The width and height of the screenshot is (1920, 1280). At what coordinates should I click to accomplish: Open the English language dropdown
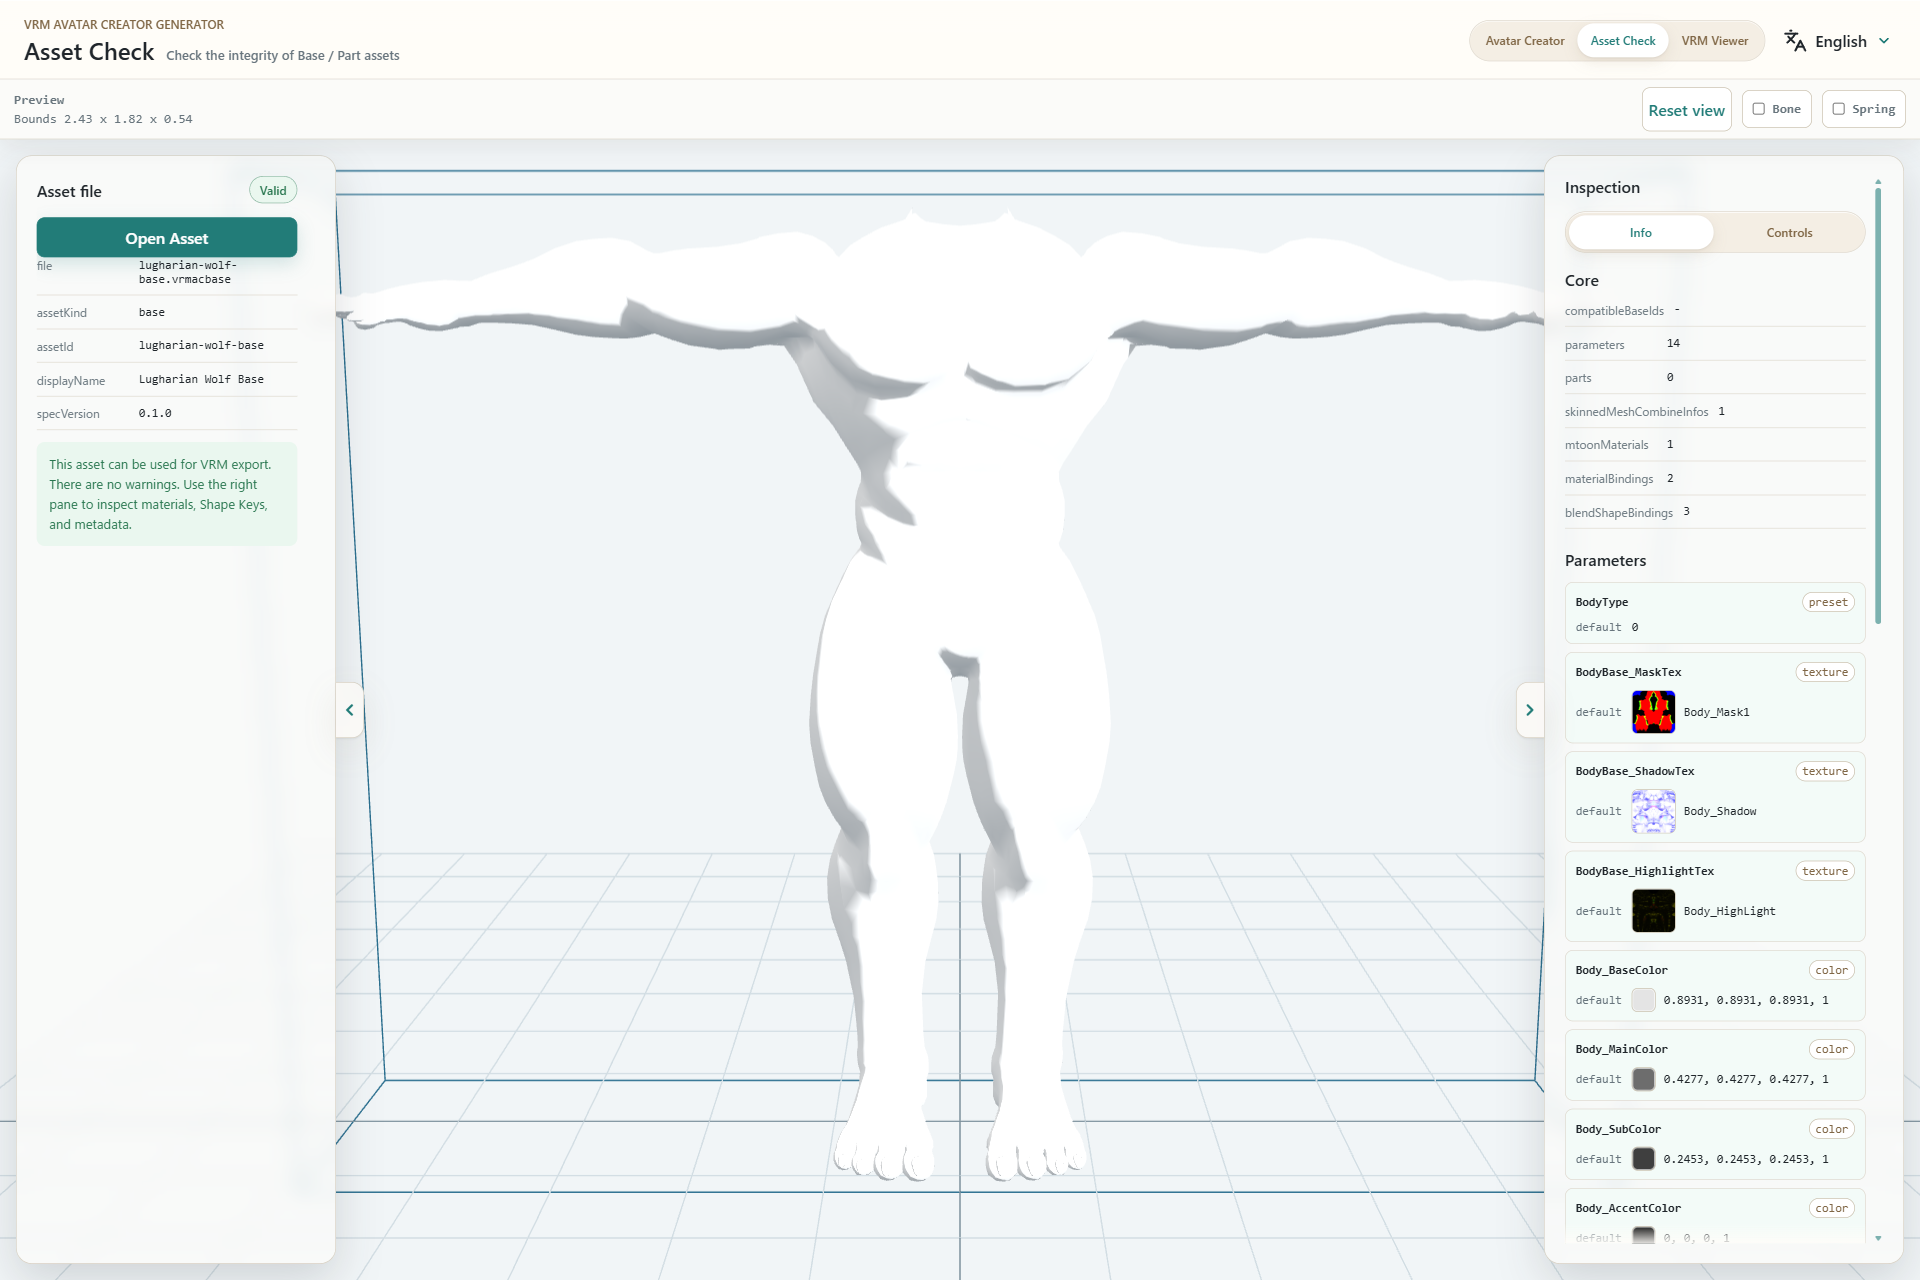click(1839, 41)
